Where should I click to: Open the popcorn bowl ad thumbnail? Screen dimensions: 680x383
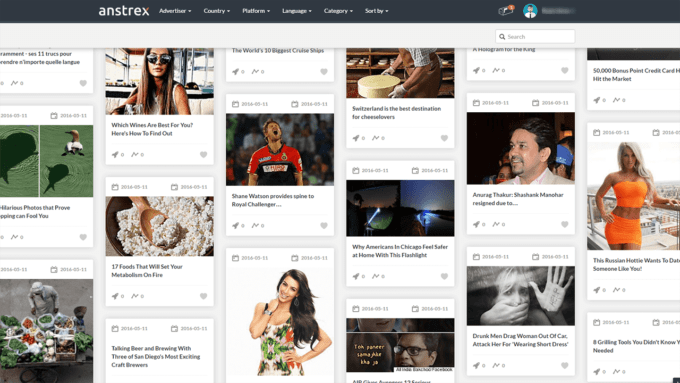[160, 226]
